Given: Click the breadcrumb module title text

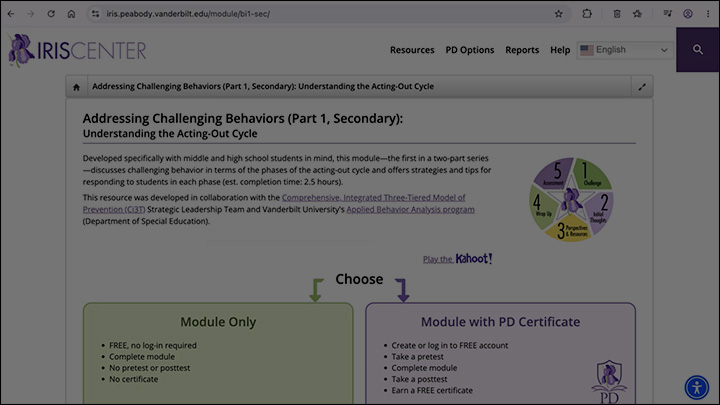Looking at the screenshot, I should (263, 86).
